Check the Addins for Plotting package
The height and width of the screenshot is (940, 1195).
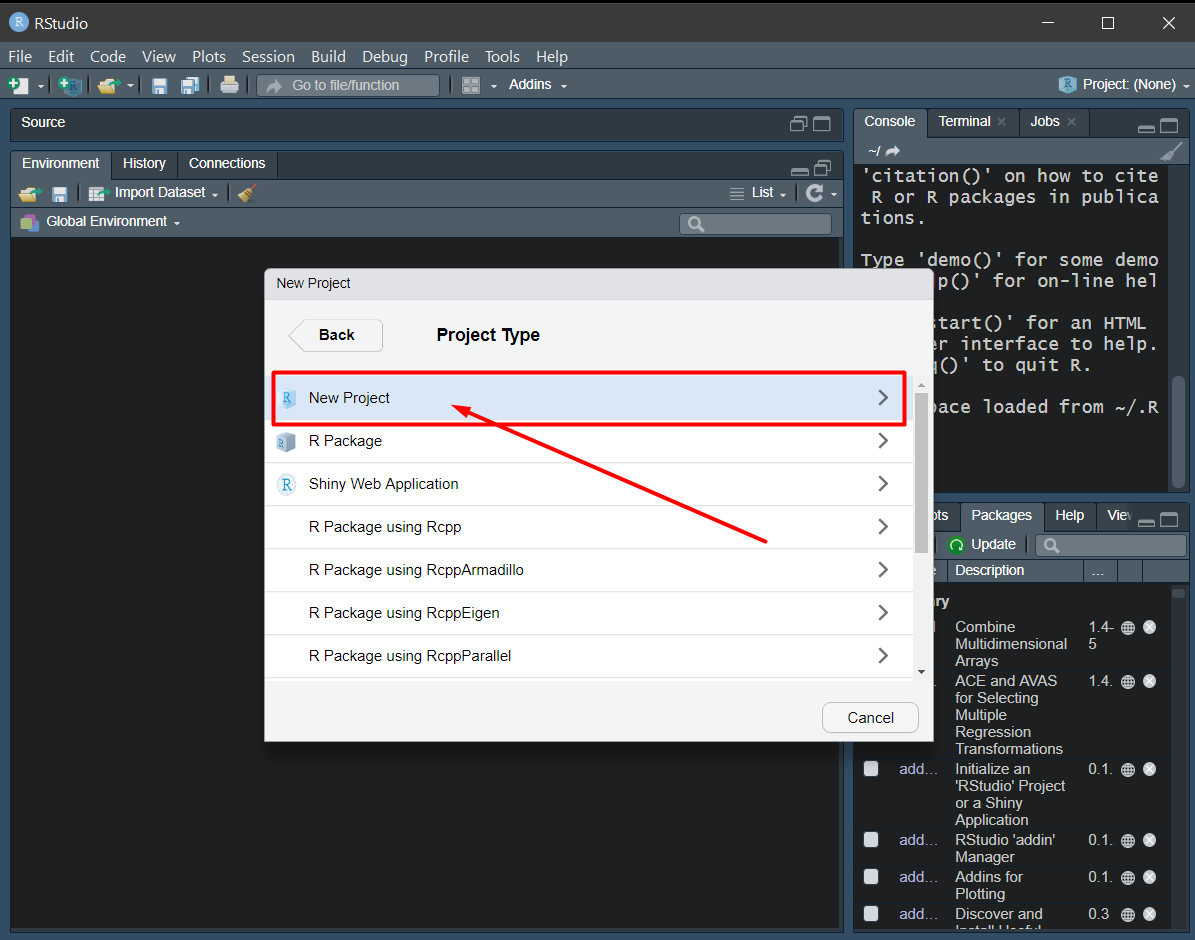871,876
